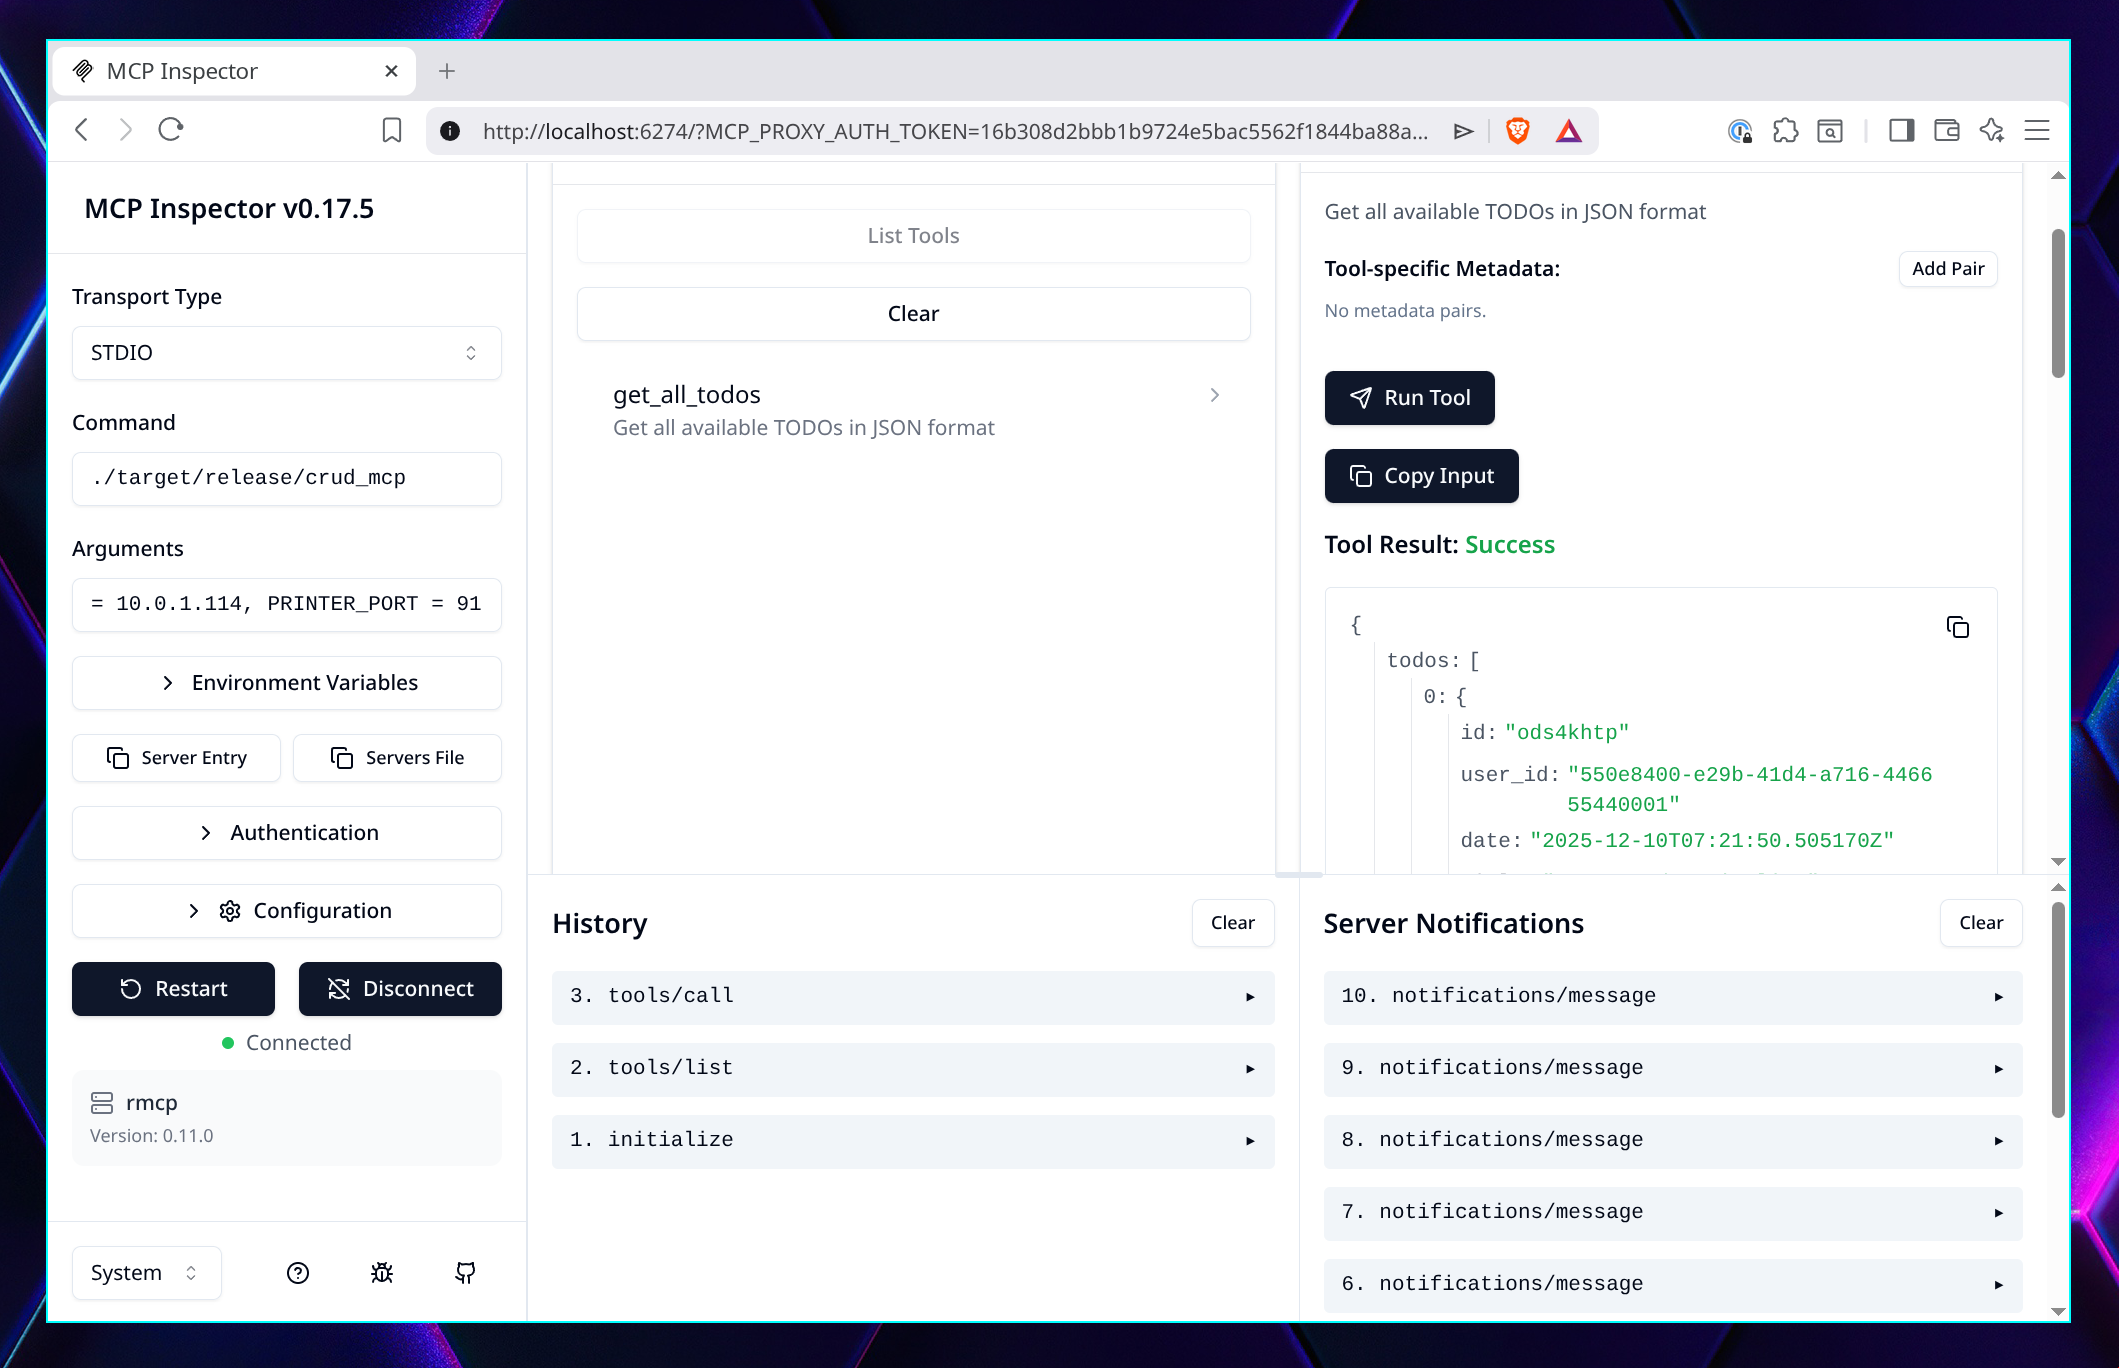Expand the Authentication section

click(x=286, y=832)
